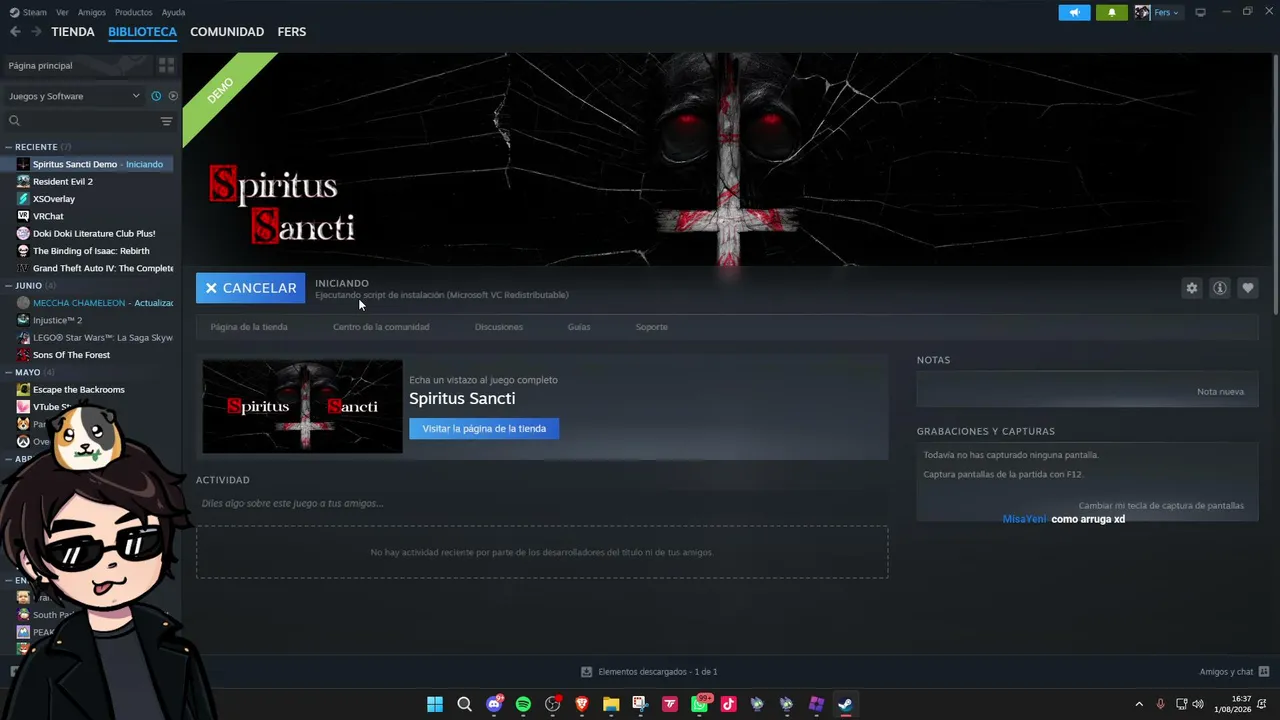Click the Spiritus Sancti store thumbnail

click(x=302, y=407)
